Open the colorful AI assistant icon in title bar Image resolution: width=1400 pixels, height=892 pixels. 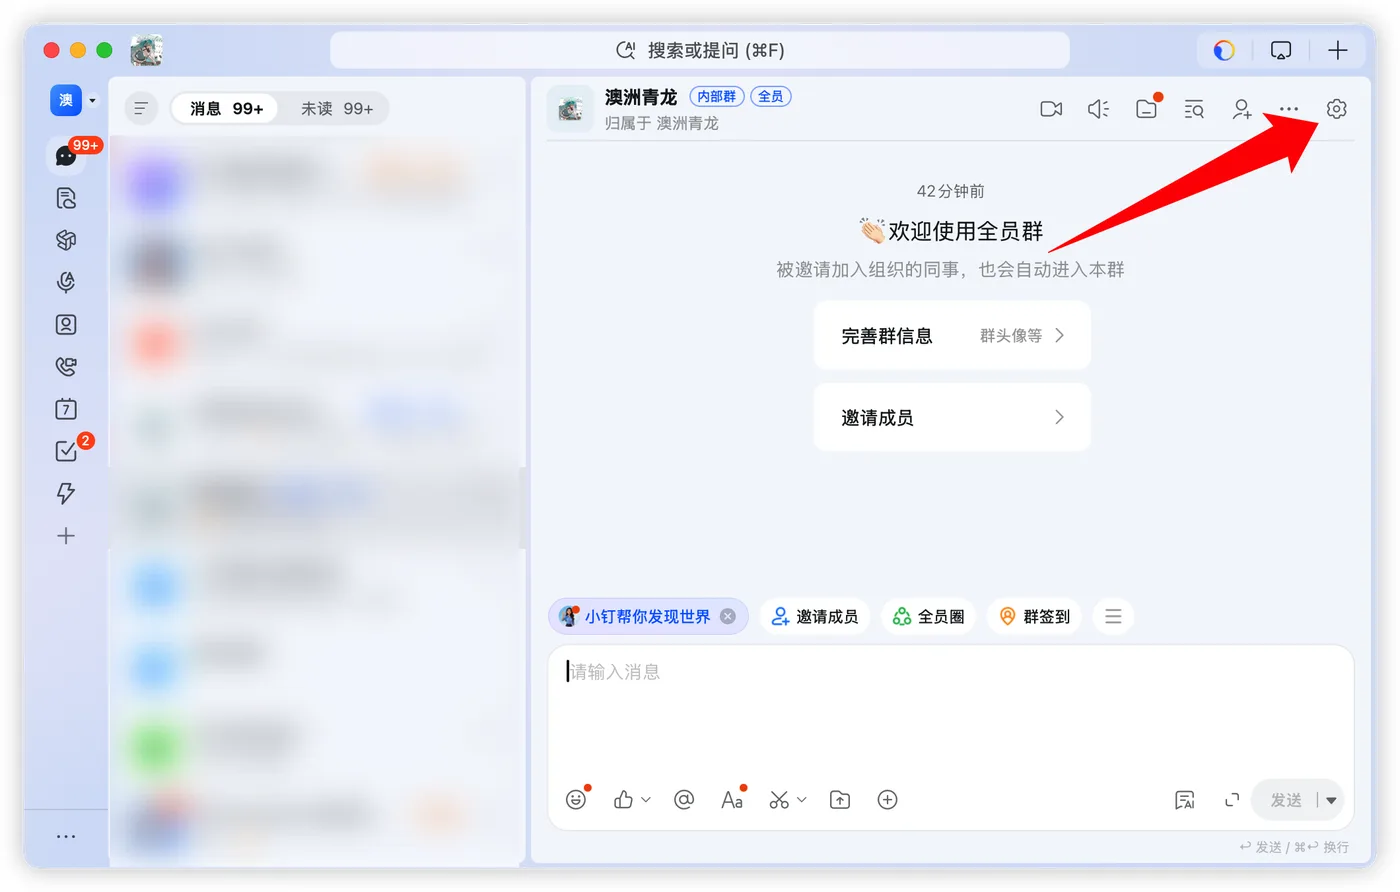tap(1224, 50)
